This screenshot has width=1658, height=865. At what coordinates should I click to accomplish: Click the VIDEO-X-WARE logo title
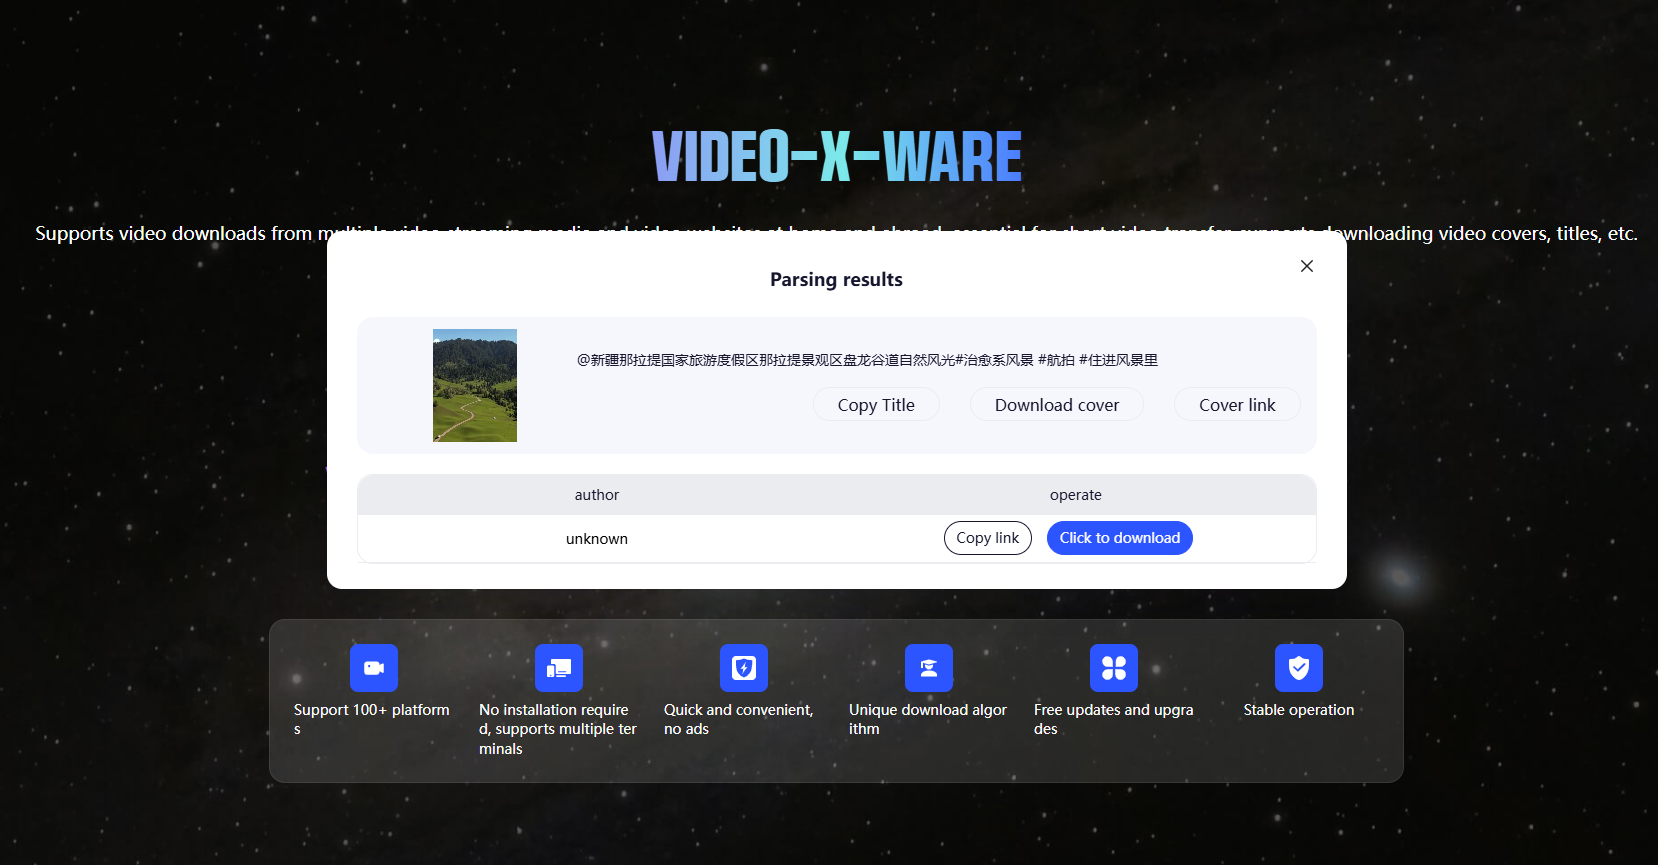click(837, 157)
